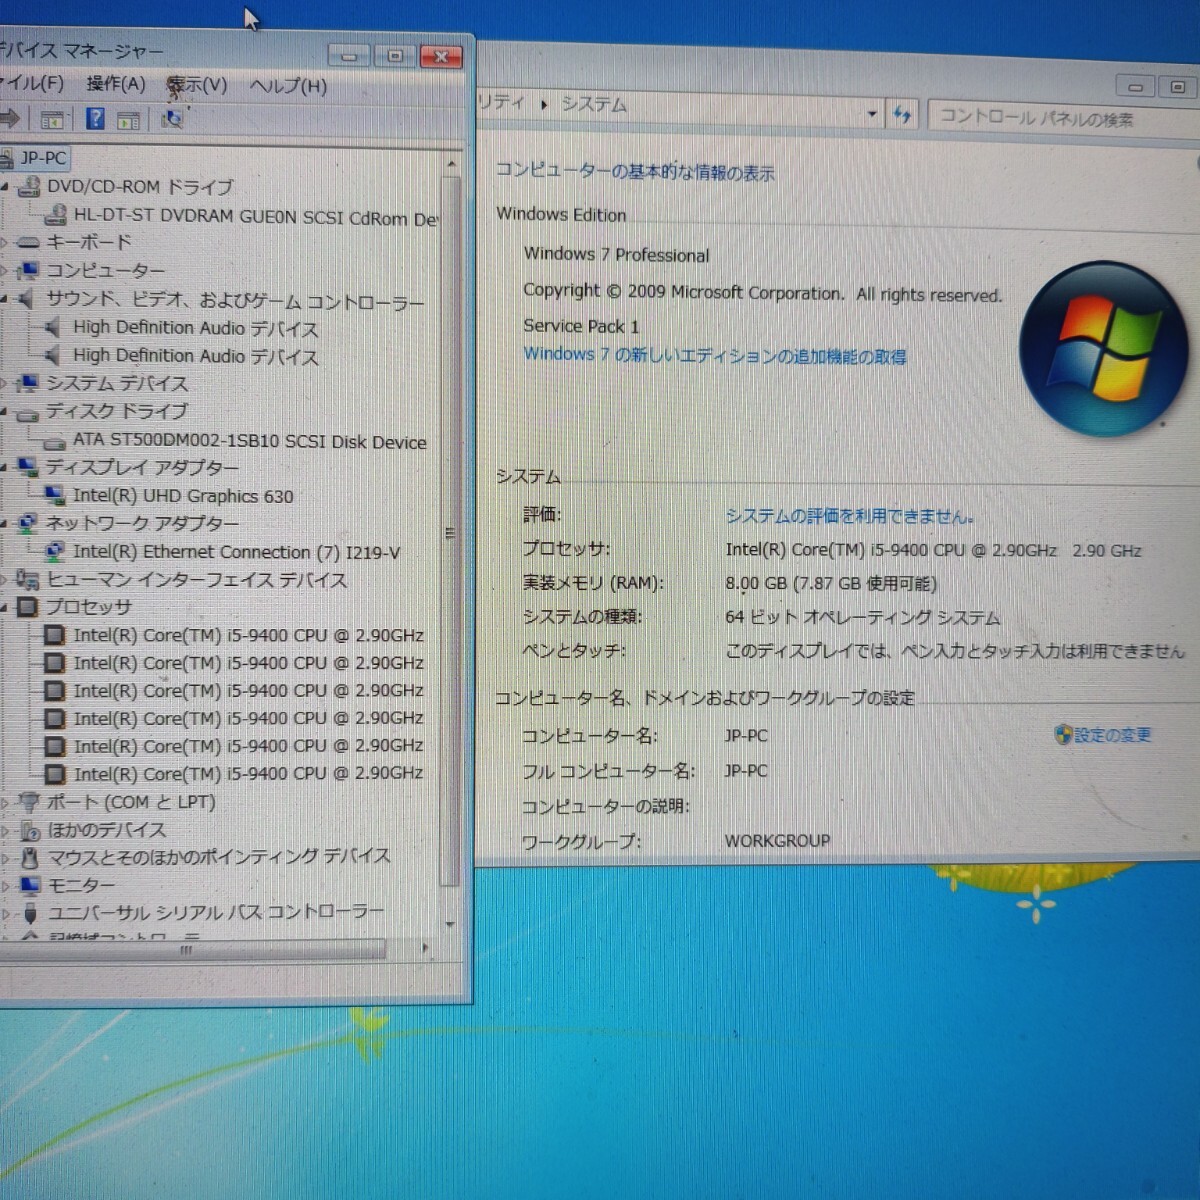Click the Processors category icon

tap(28, 607)
